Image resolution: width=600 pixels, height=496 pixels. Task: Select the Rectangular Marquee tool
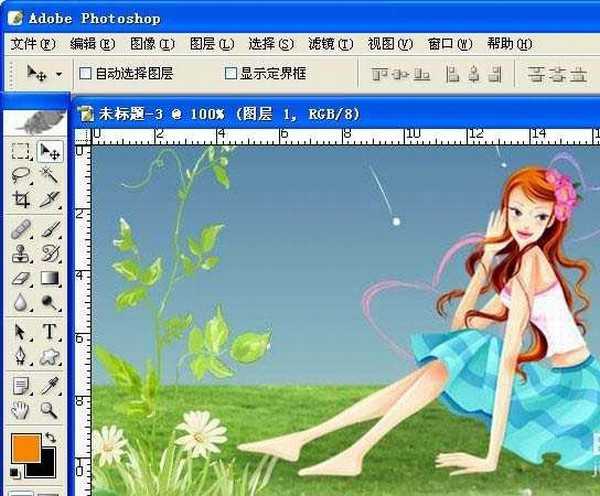[x=20, y=151]
